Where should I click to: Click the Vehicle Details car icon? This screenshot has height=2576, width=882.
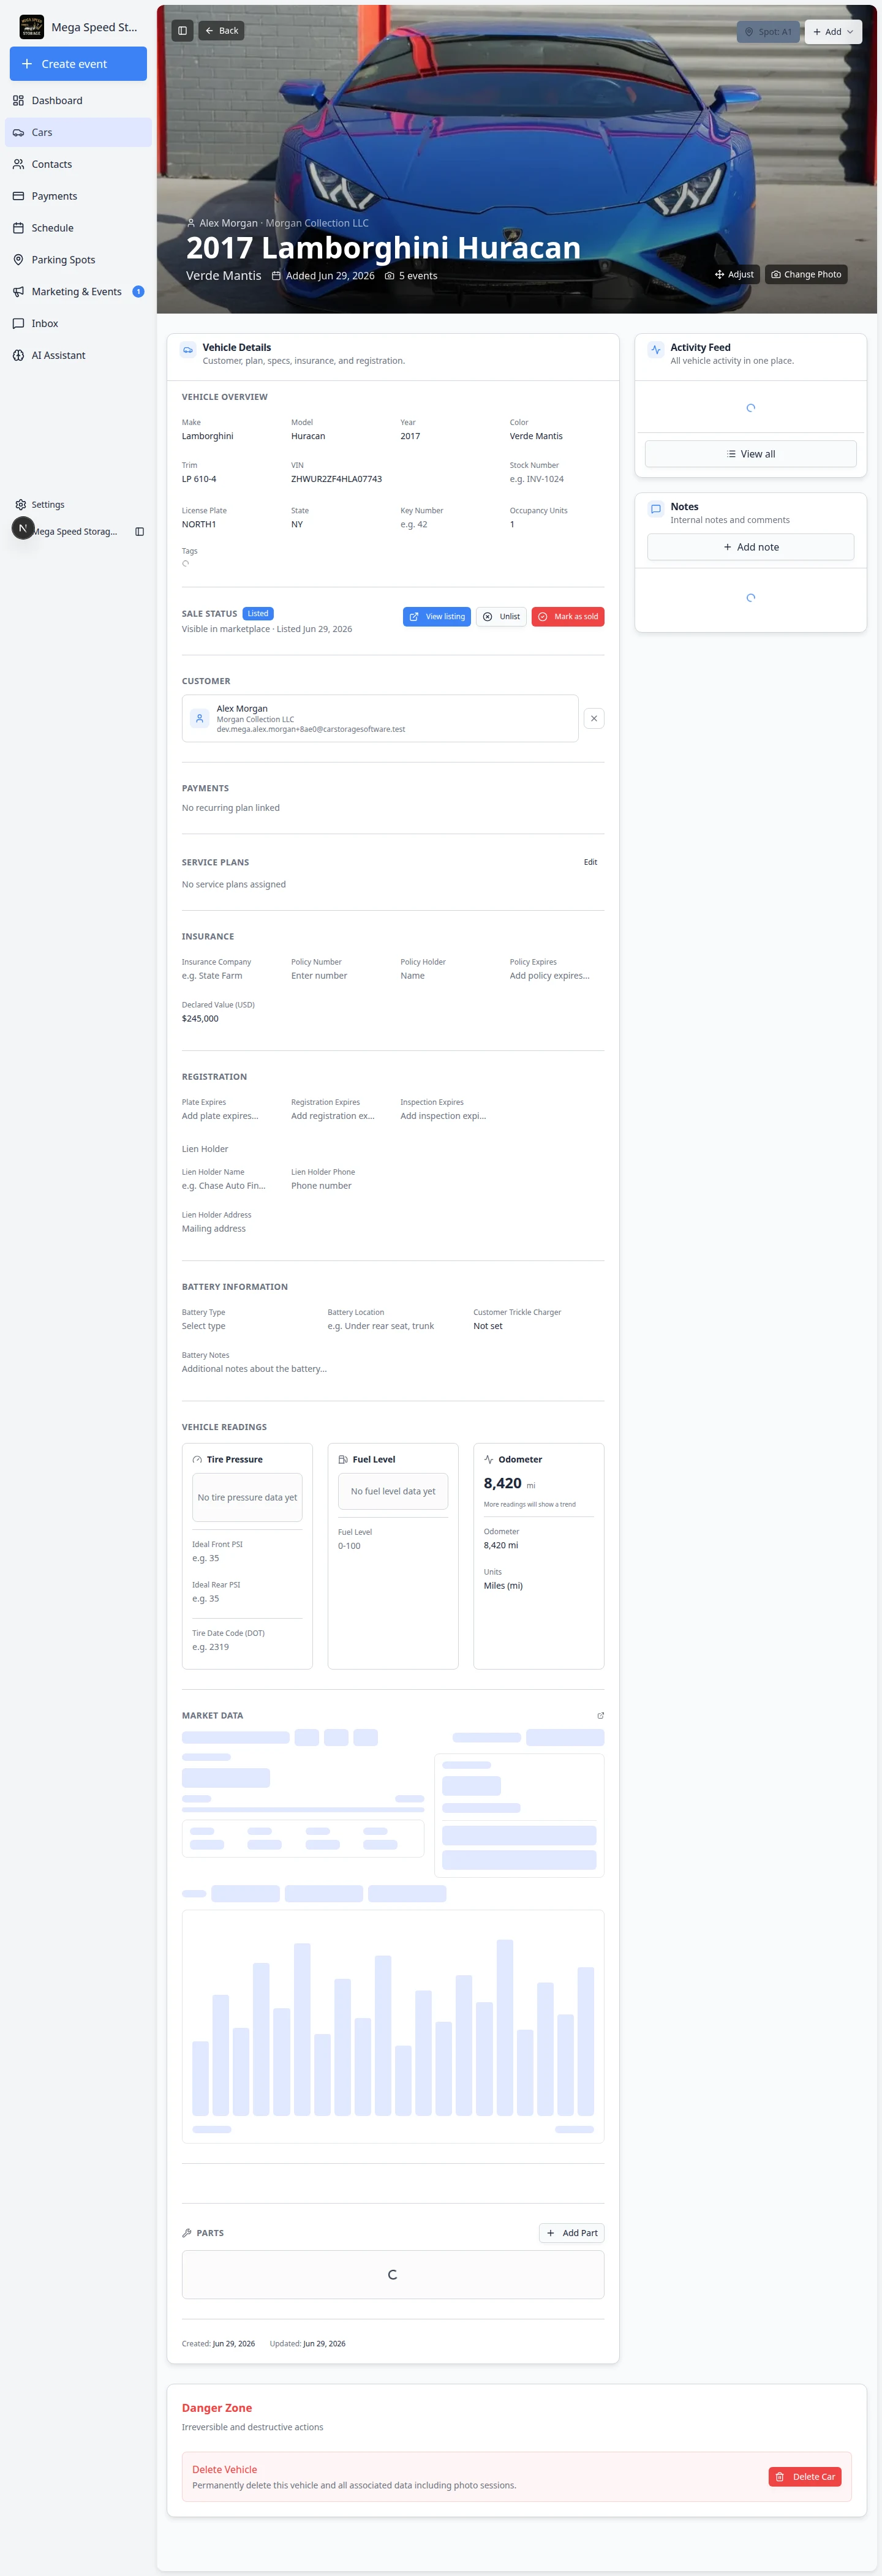pos(188,350)
